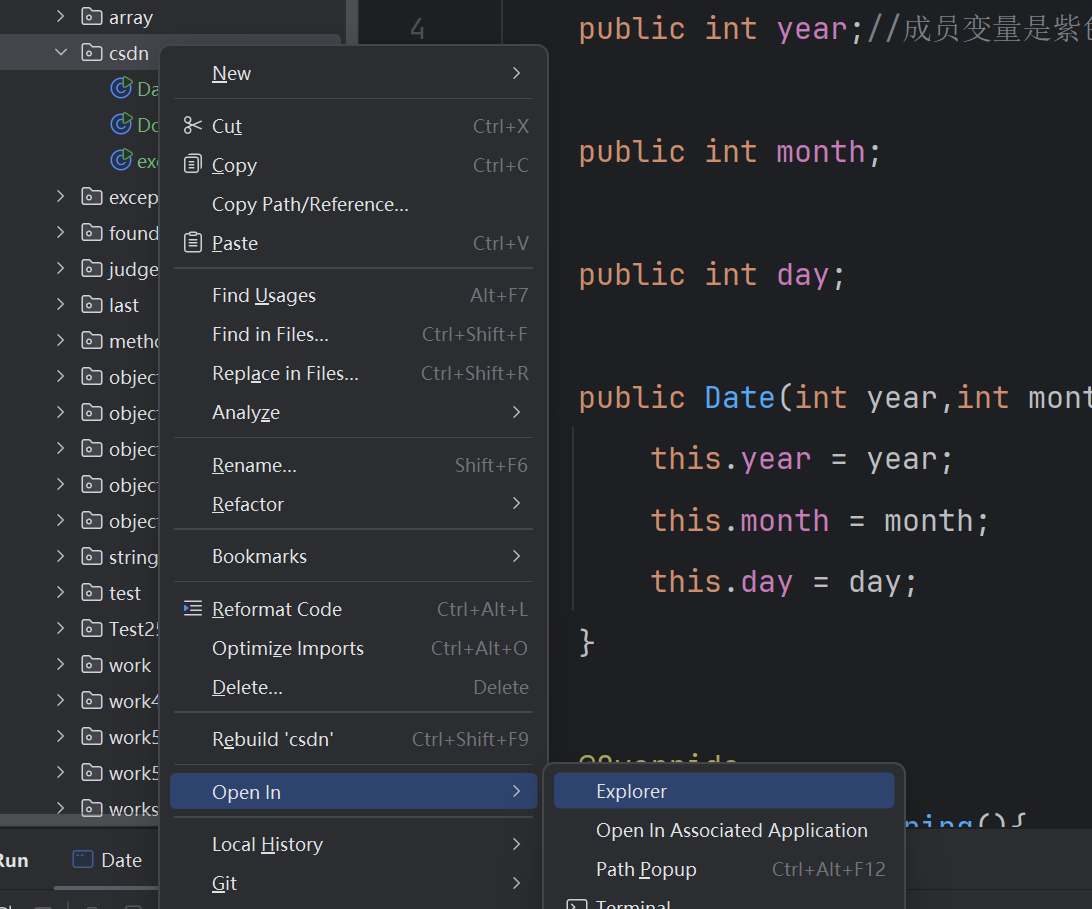The height and width of the screenshot is (909, 1092).
Task: Open the Analyze submenu
Action: [x=353, y=412]
